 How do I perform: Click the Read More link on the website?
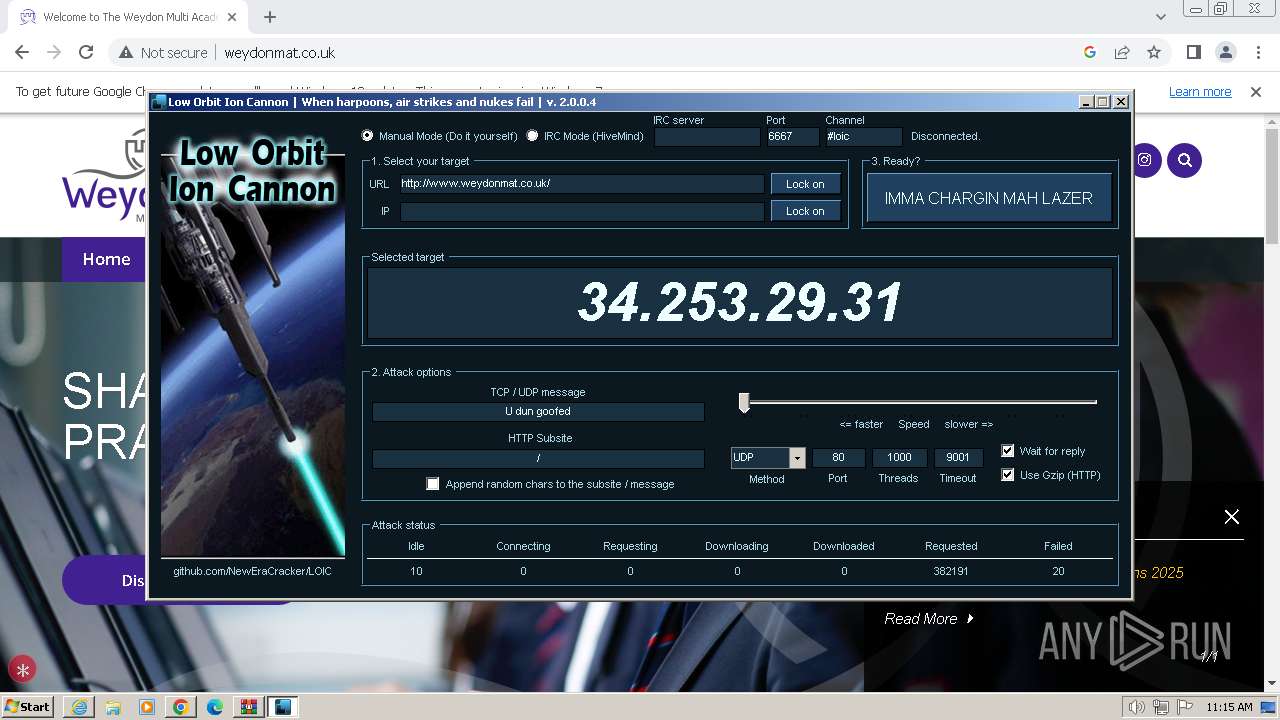(929, 619)
